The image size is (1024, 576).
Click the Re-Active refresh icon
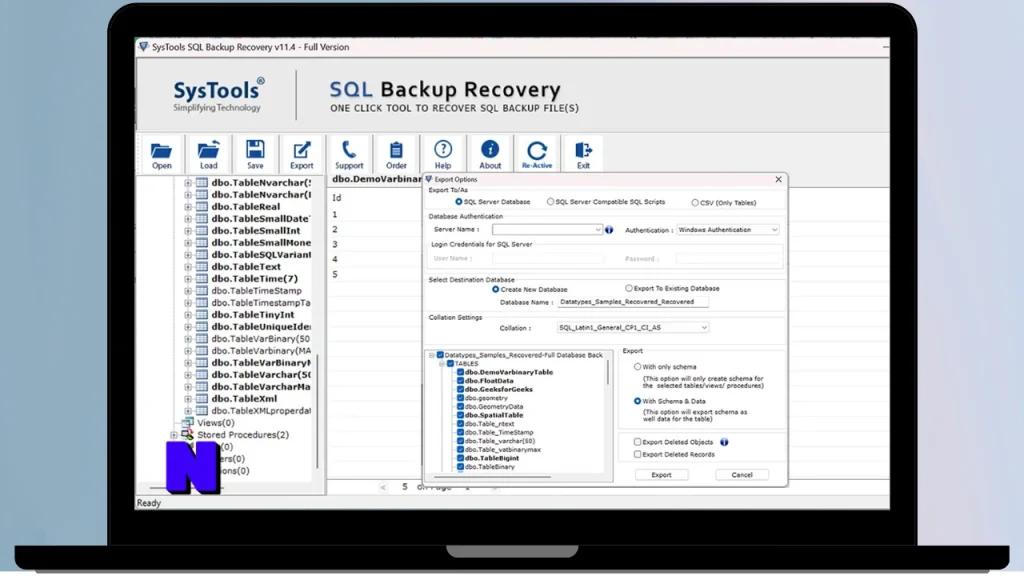(x=537, y=151)
